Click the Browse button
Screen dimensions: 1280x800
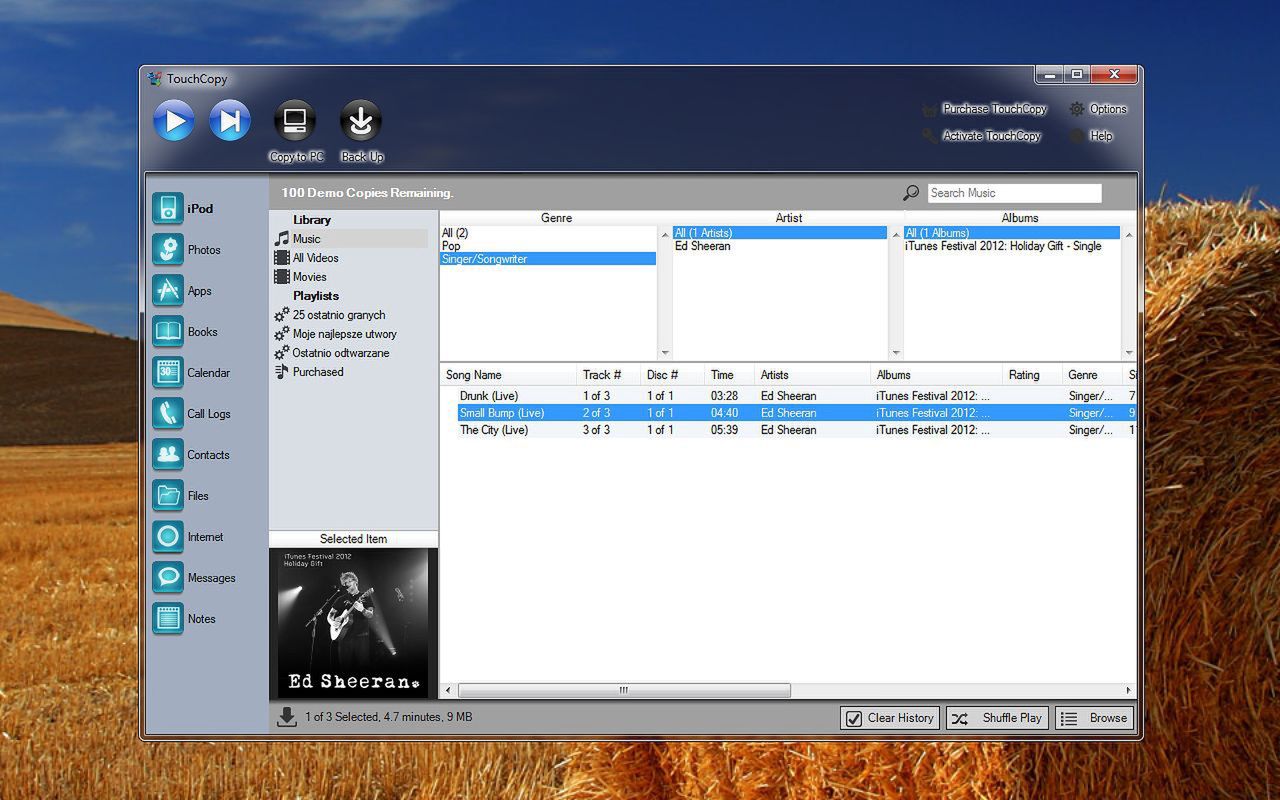pos(1095,717)
